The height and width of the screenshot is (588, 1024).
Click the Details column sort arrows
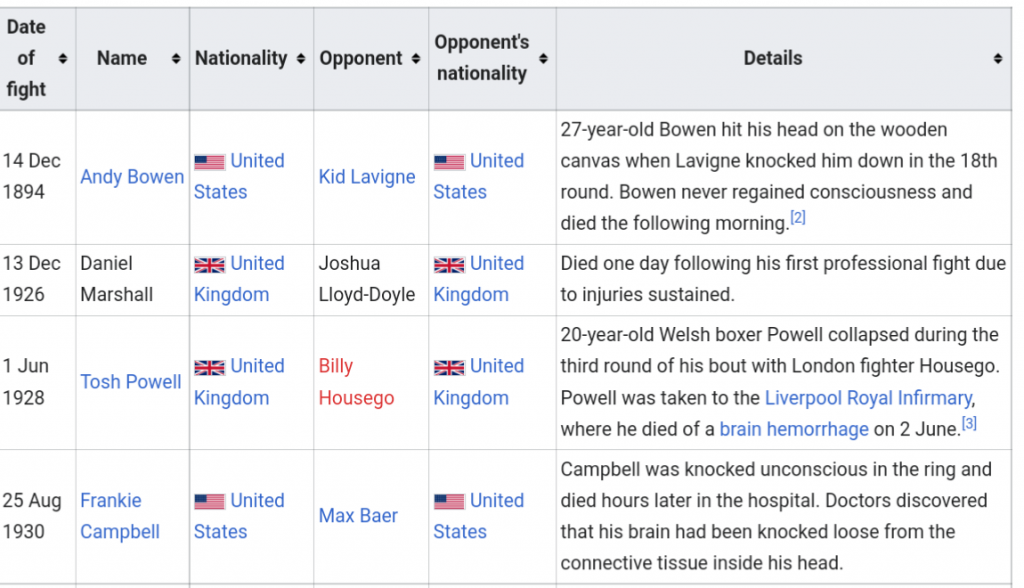click(997, 59)
